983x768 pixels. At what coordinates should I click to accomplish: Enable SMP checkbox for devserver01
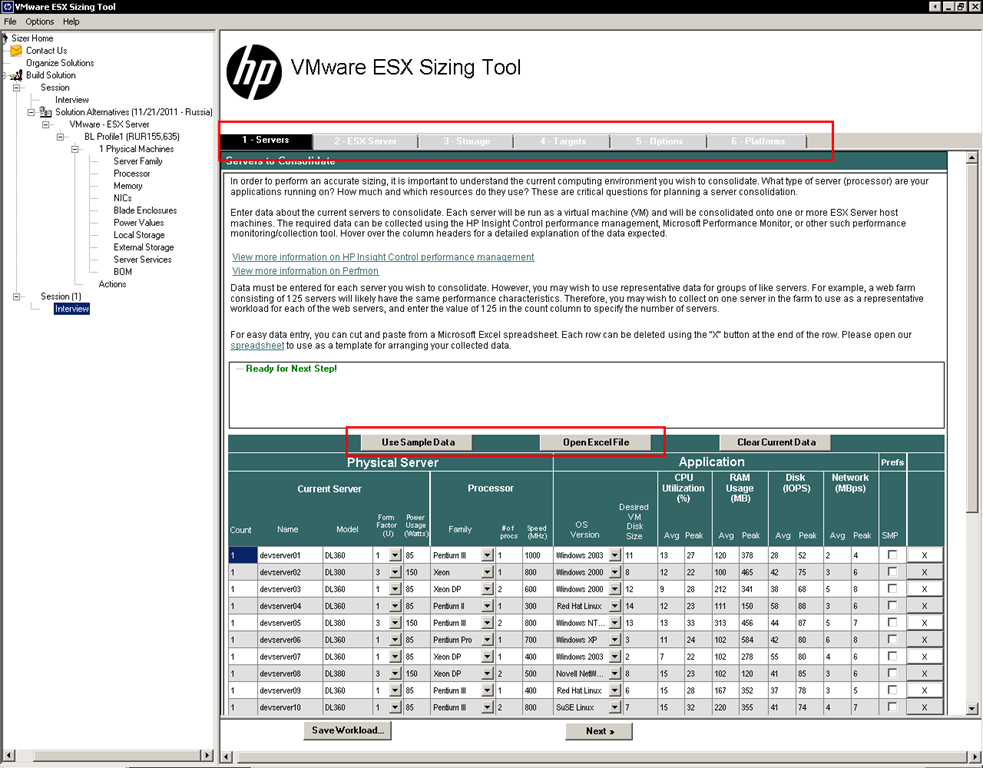(x=892, y=555)
